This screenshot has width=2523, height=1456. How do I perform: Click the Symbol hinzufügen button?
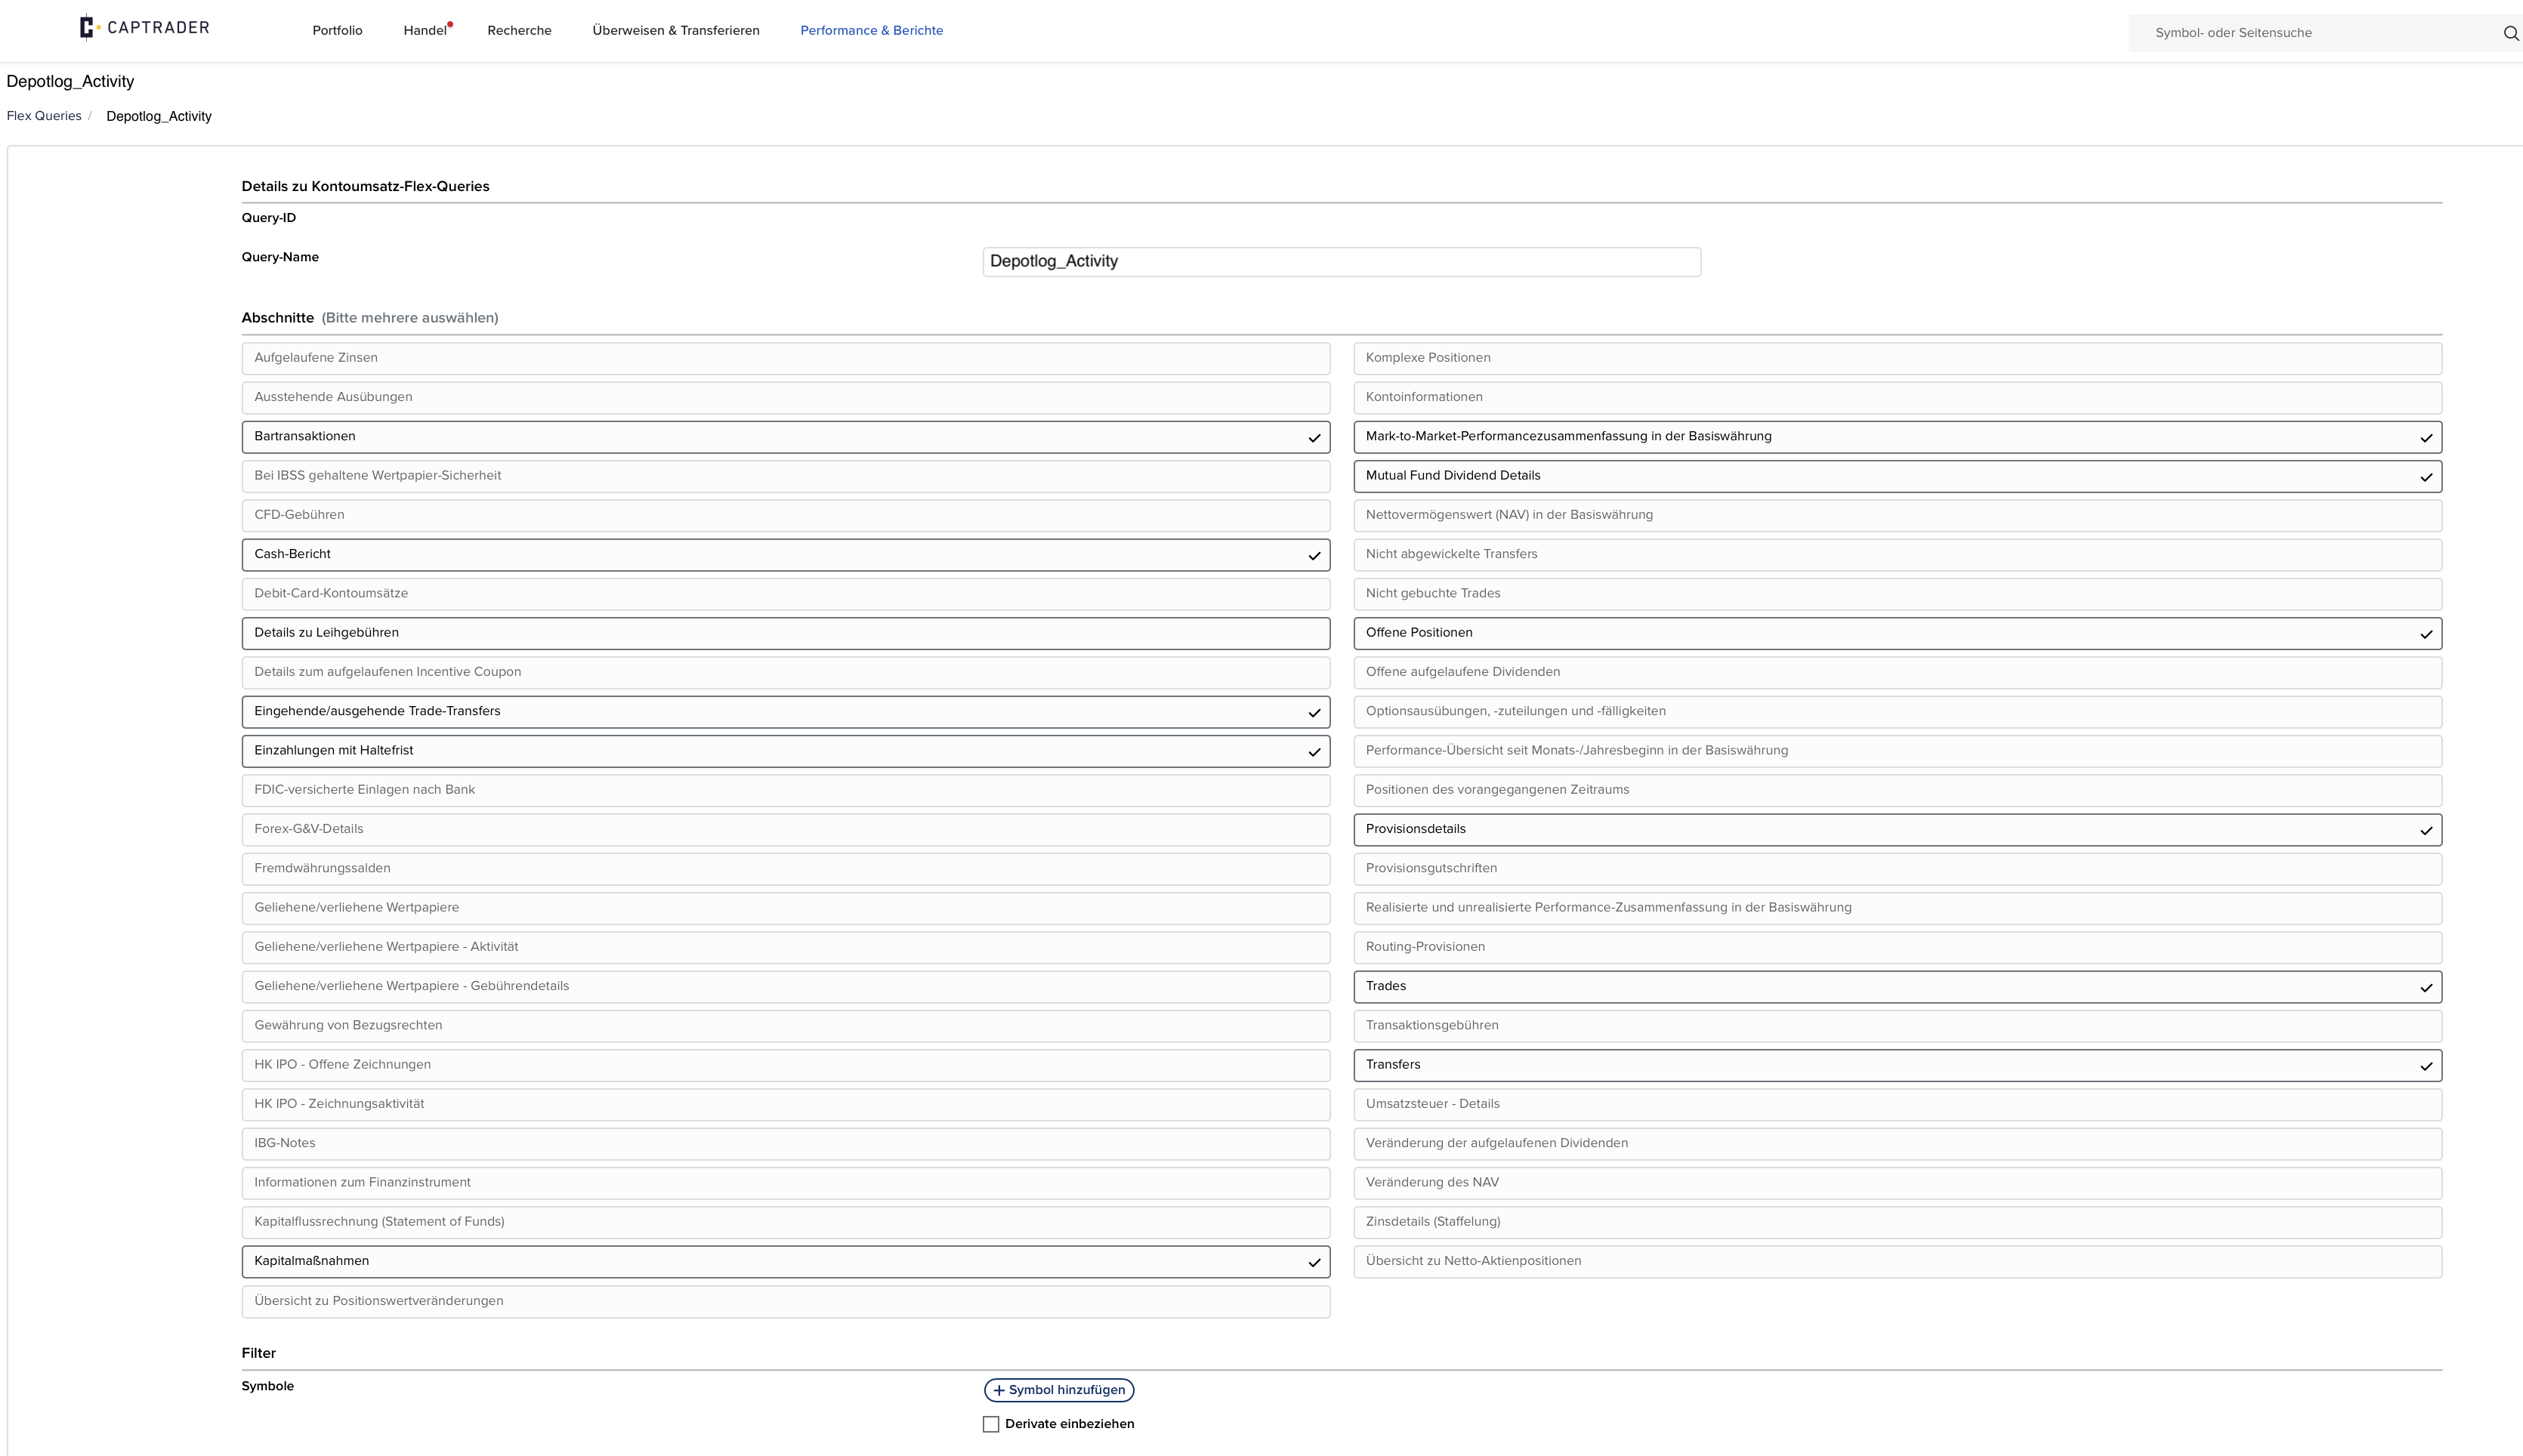click(x=1059, y=1390)
